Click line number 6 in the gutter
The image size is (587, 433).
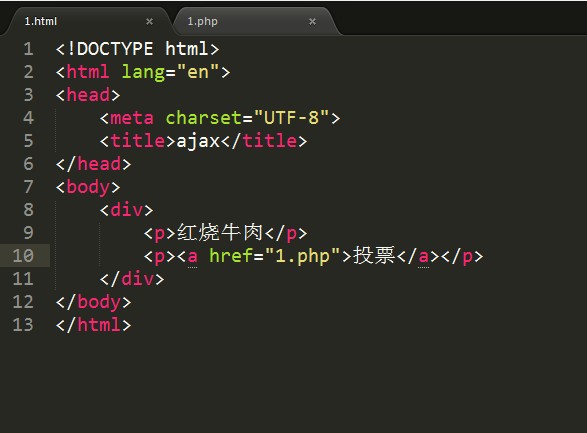(x=28, y=164)
